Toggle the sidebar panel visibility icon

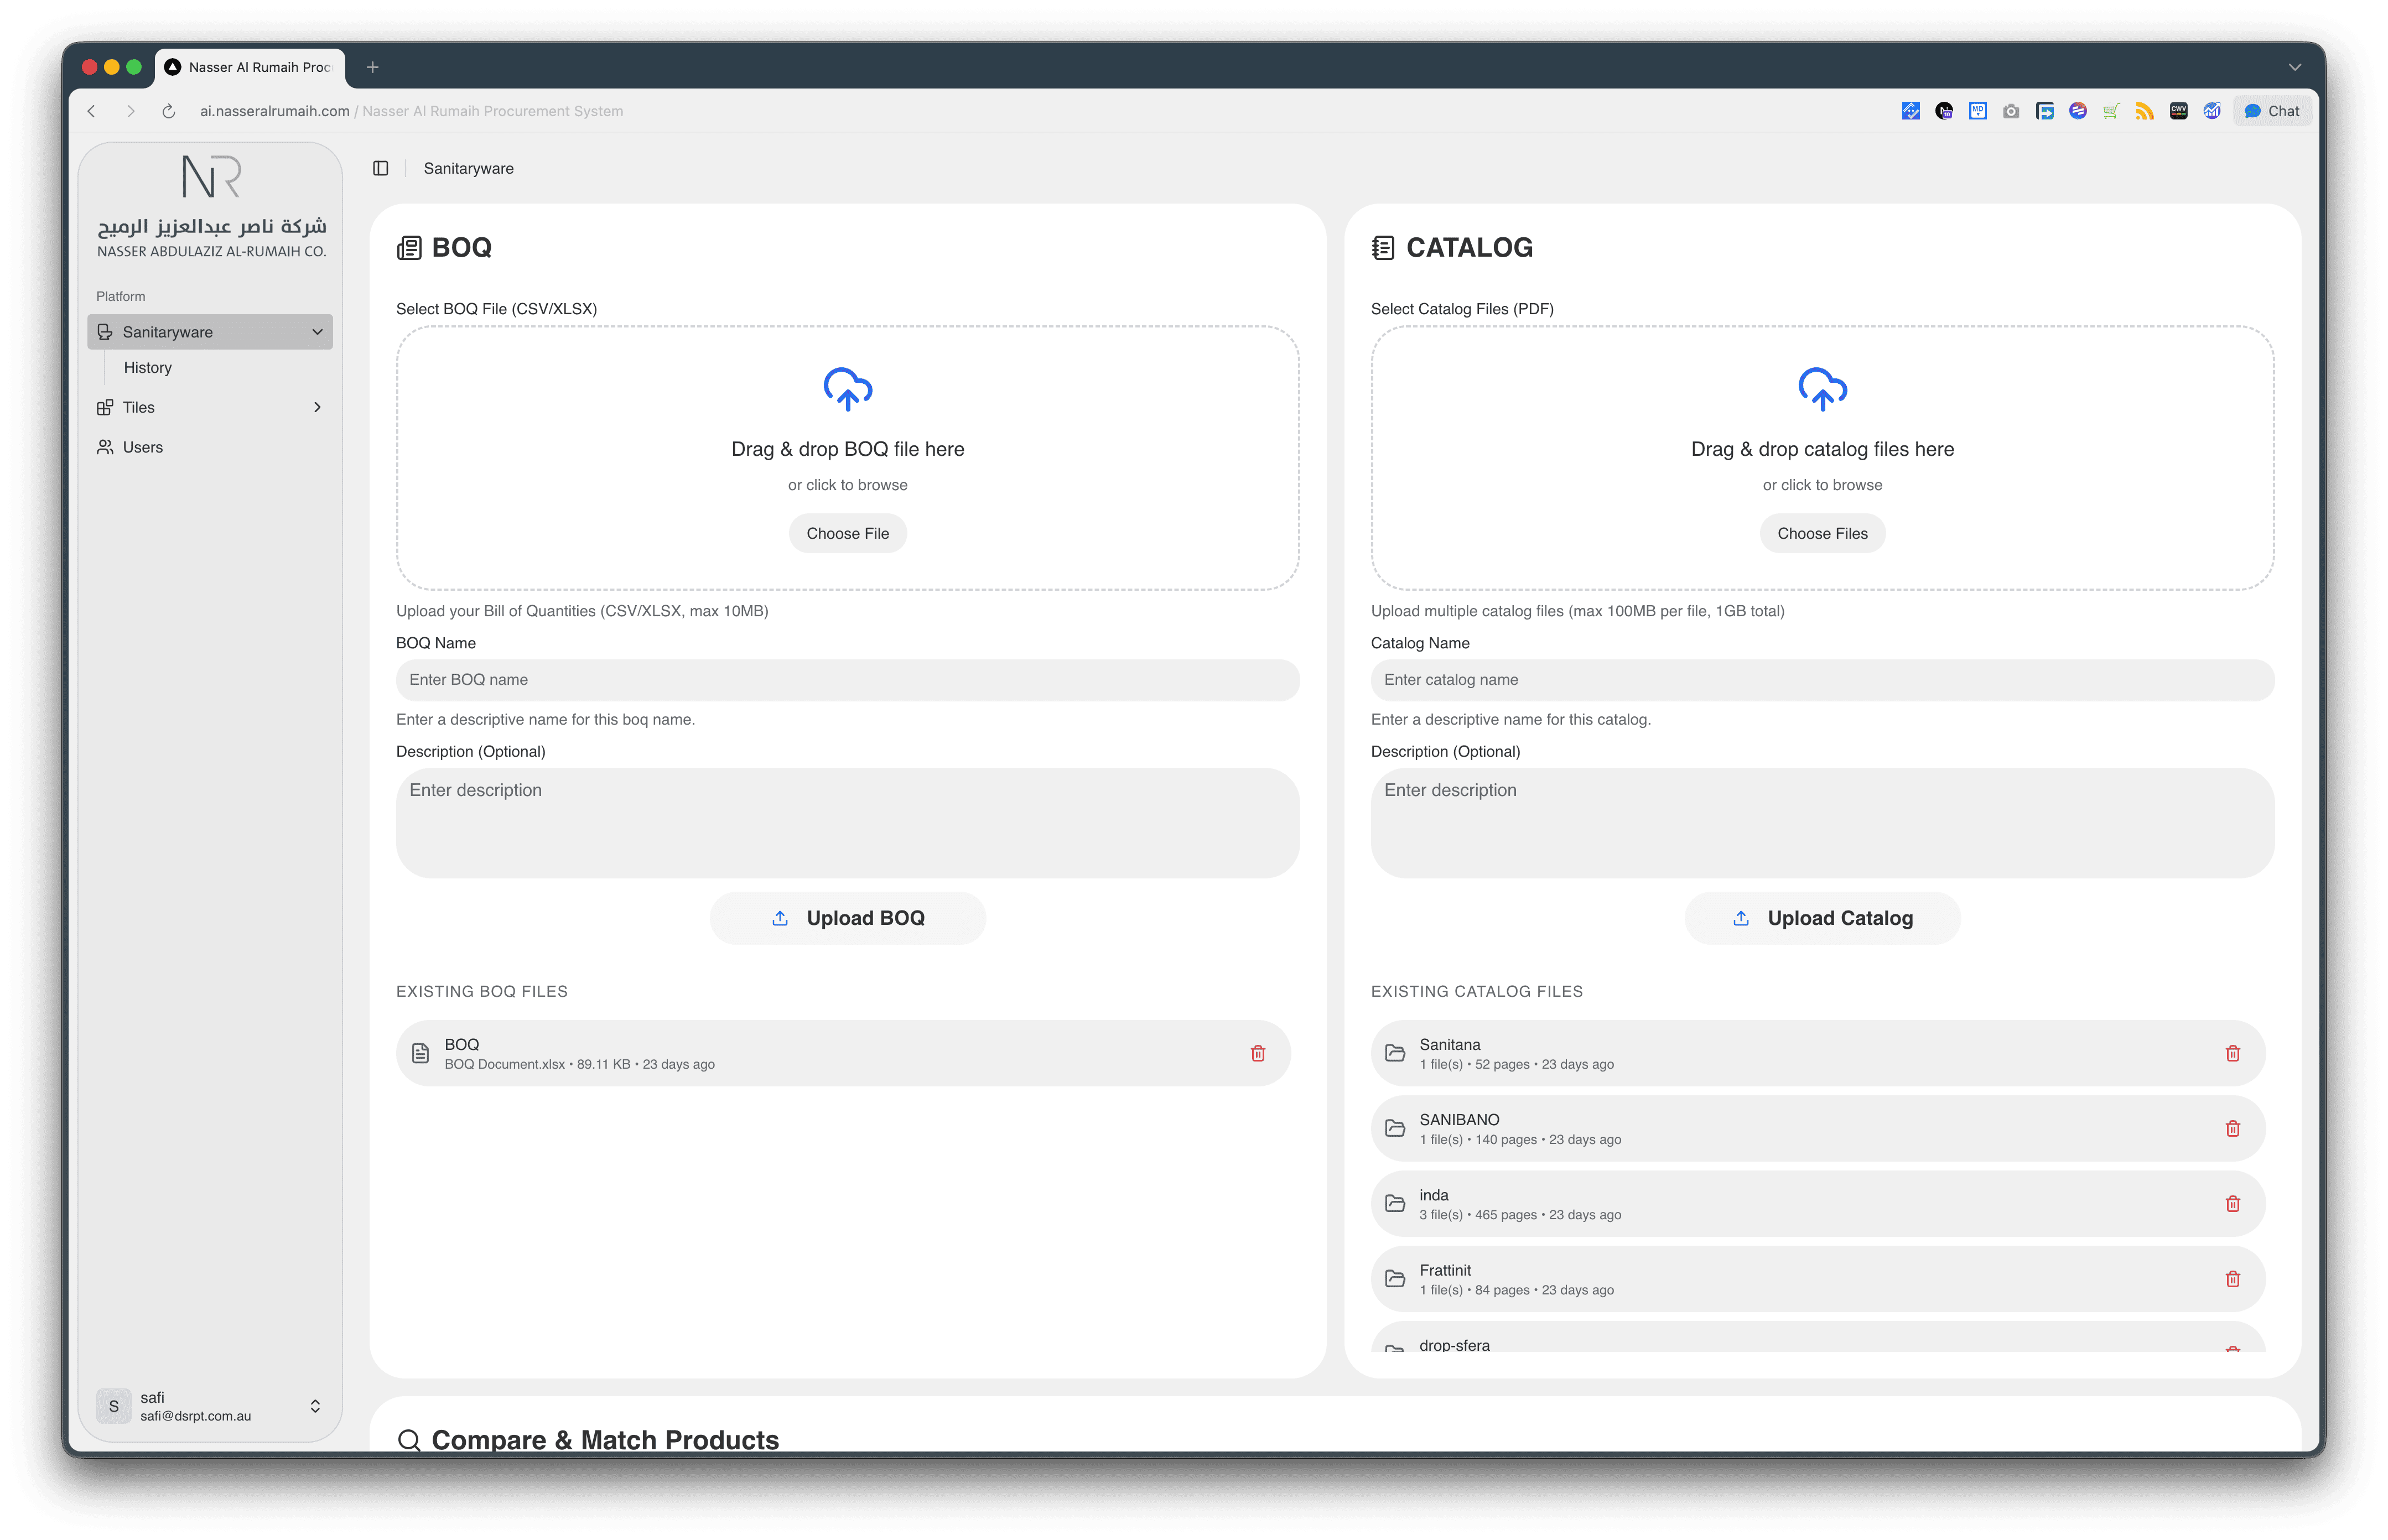(x=381, y=168)
